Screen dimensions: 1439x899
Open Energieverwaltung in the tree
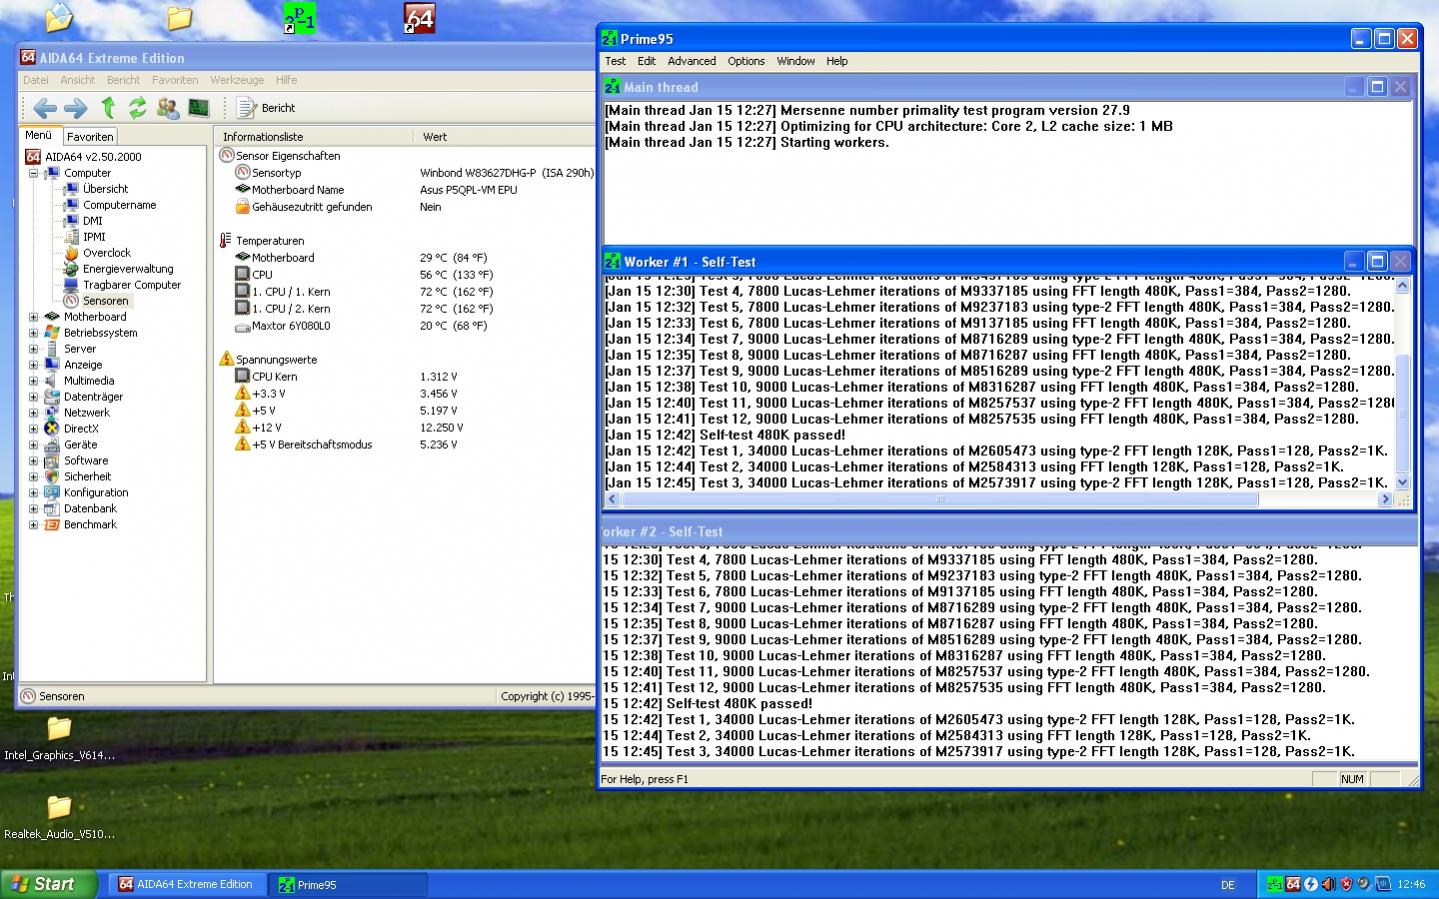(x=128, y=269)
